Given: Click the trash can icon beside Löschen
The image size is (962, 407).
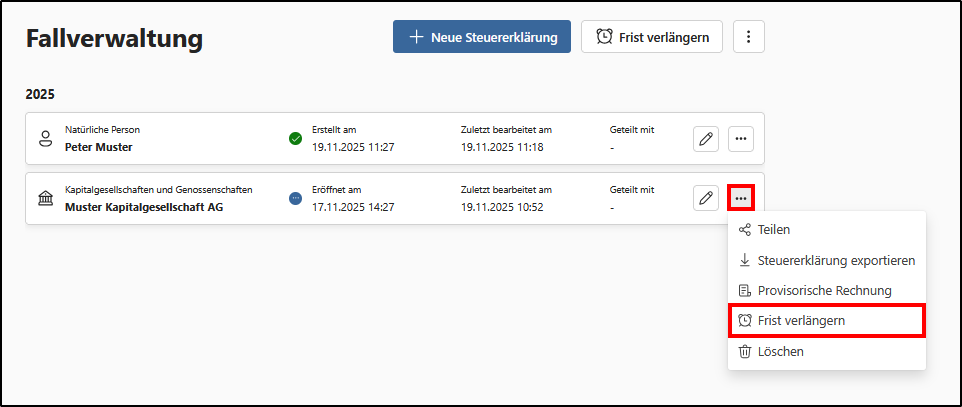Looking at the screenshot, I should click(x=744, y=352).
